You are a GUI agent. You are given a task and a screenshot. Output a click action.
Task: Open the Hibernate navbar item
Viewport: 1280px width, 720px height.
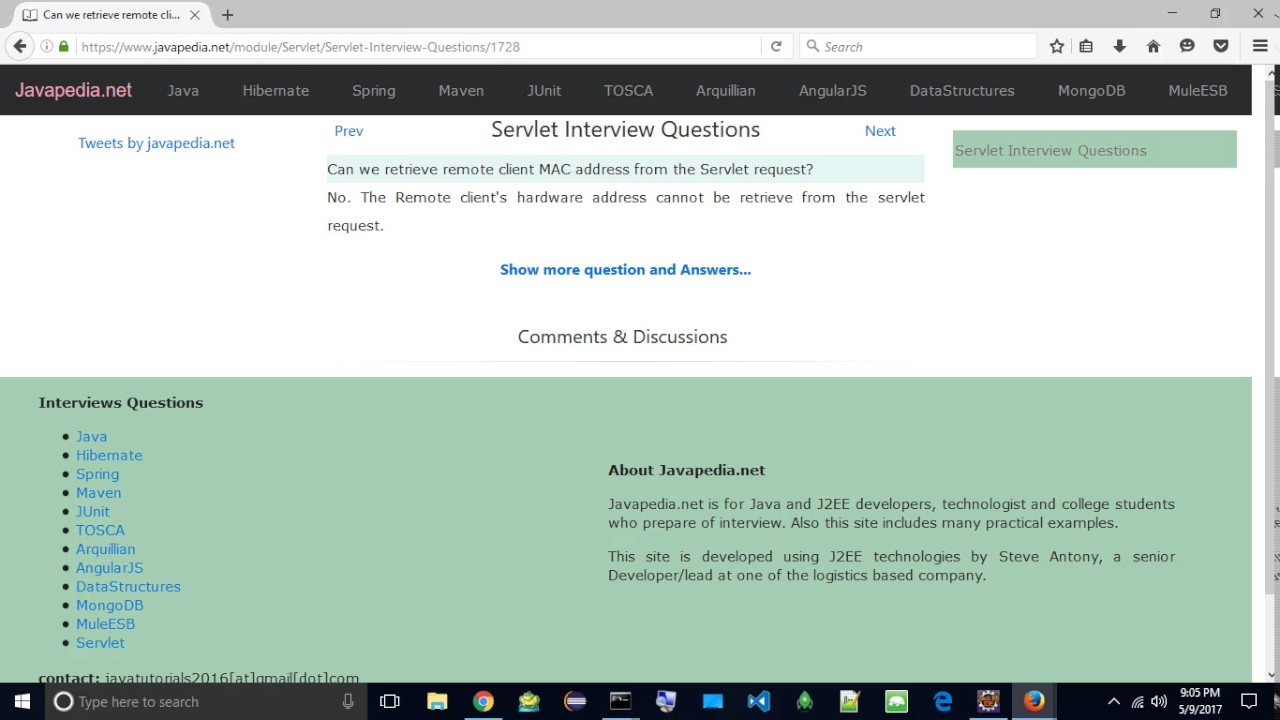point(276,90)
